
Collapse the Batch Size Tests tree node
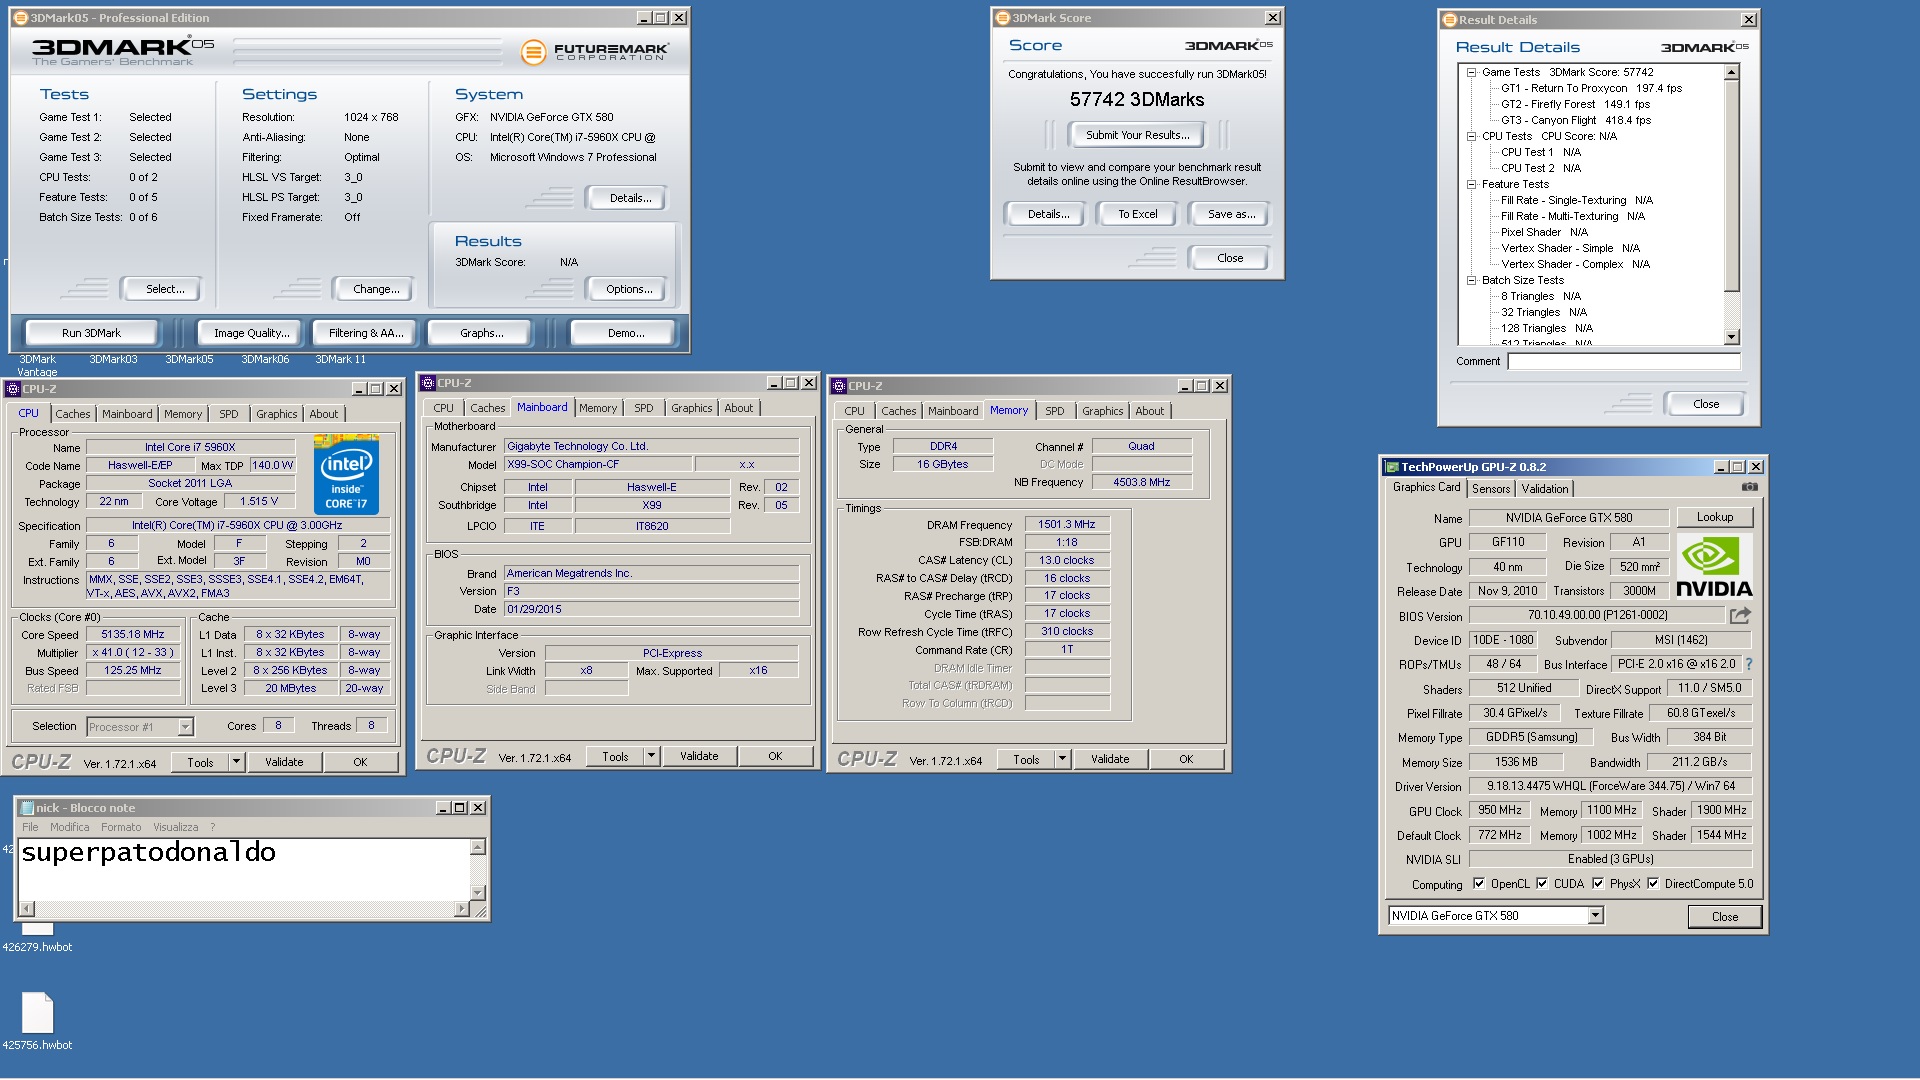(x=1472, y=280)
